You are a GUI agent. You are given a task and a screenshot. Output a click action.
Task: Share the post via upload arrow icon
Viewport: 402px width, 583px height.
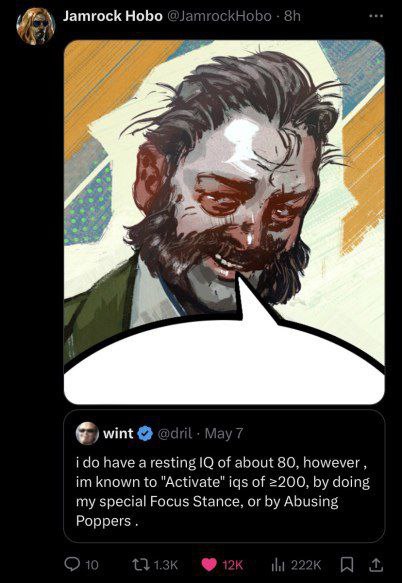[376, 565]
